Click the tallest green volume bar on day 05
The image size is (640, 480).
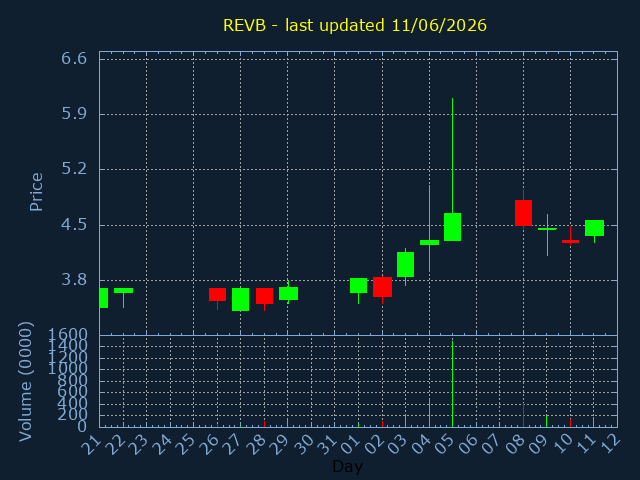click(x=452, y=384)
